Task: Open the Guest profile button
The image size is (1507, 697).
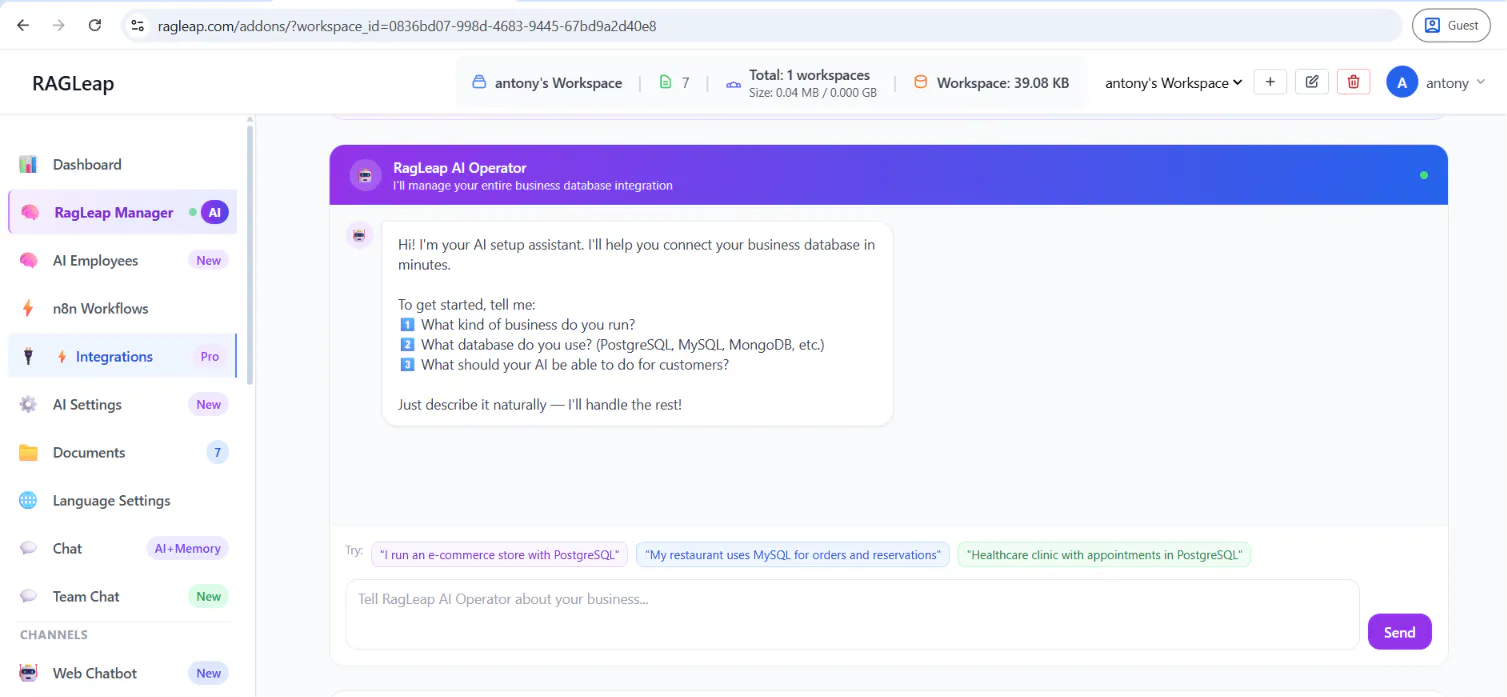Action: coord(1451,25)
